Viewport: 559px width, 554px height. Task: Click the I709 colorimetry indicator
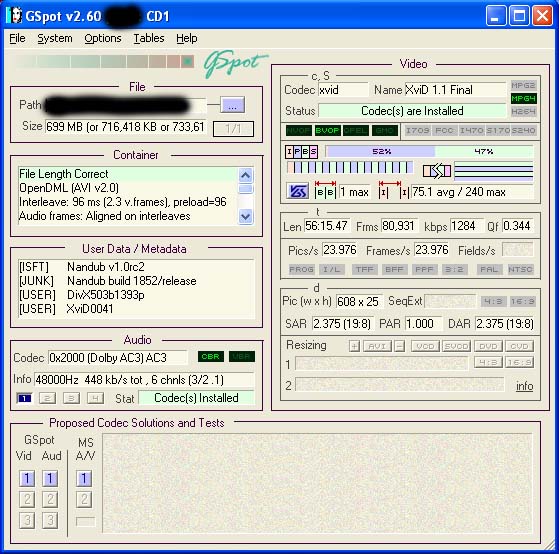coord(418,130)
